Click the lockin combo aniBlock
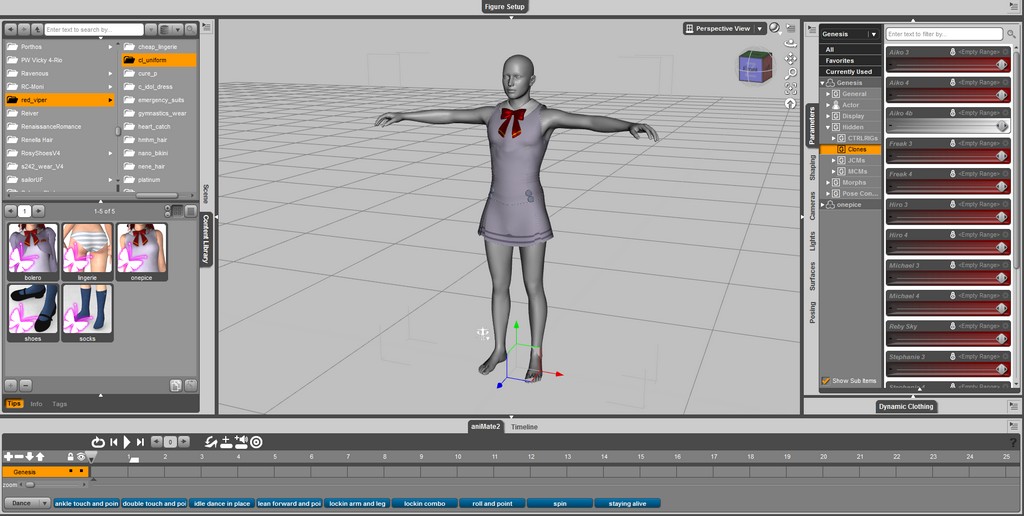 tap(424, 504)
